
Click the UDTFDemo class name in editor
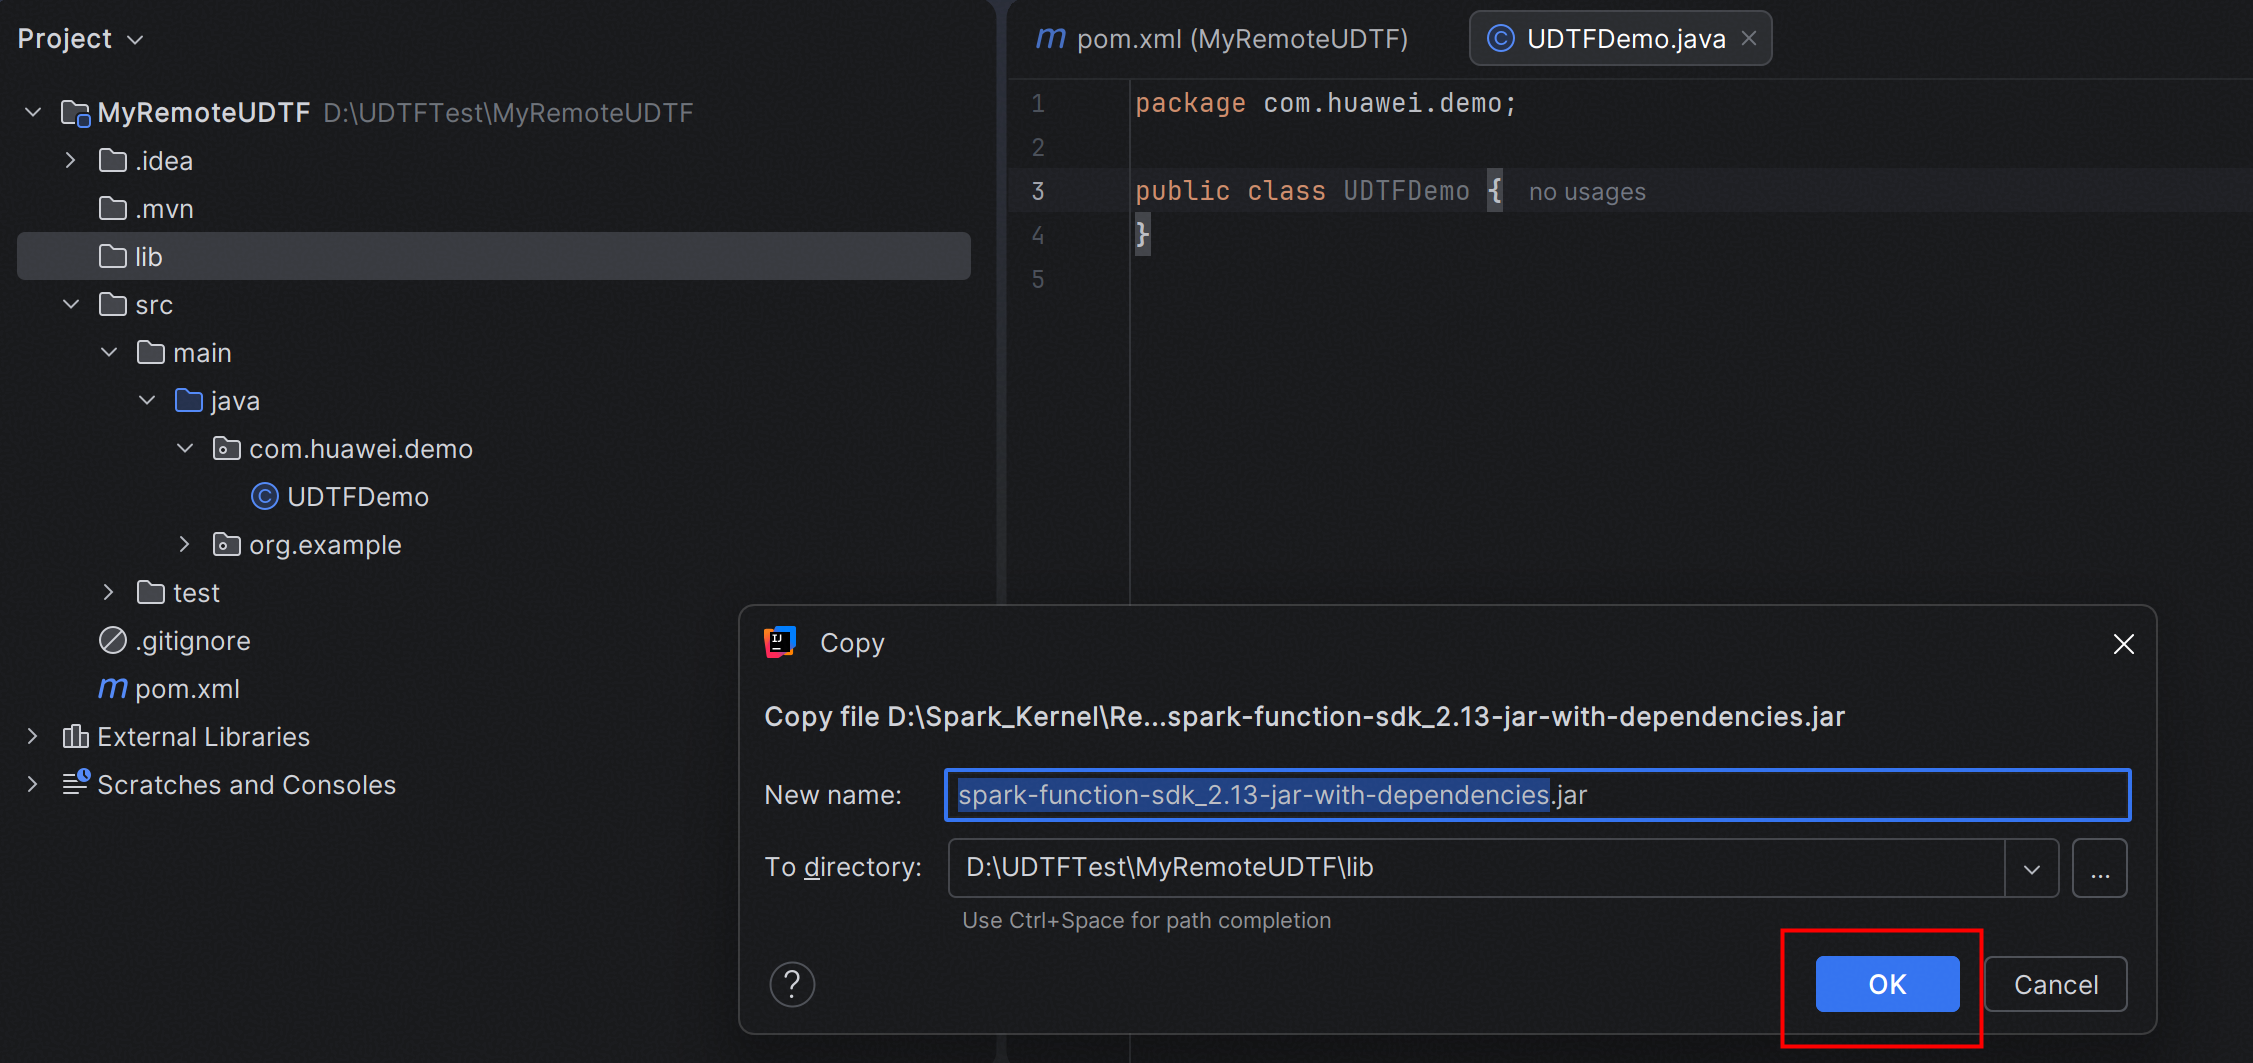coord(1406,191)
